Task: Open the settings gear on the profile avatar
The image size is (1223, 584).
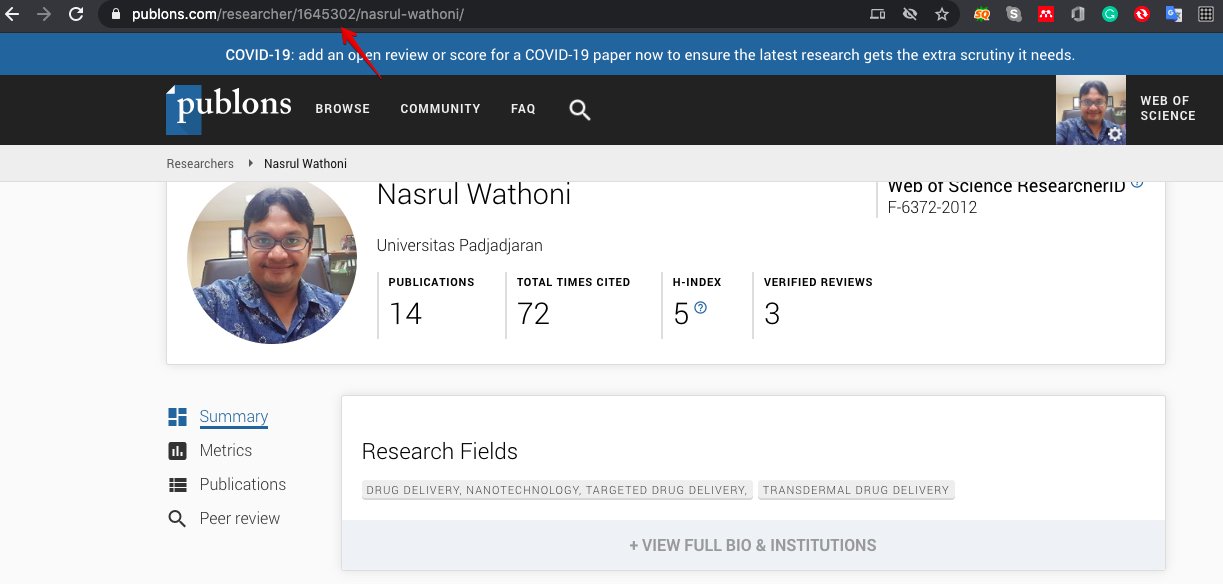Action: click(1113, 133)
